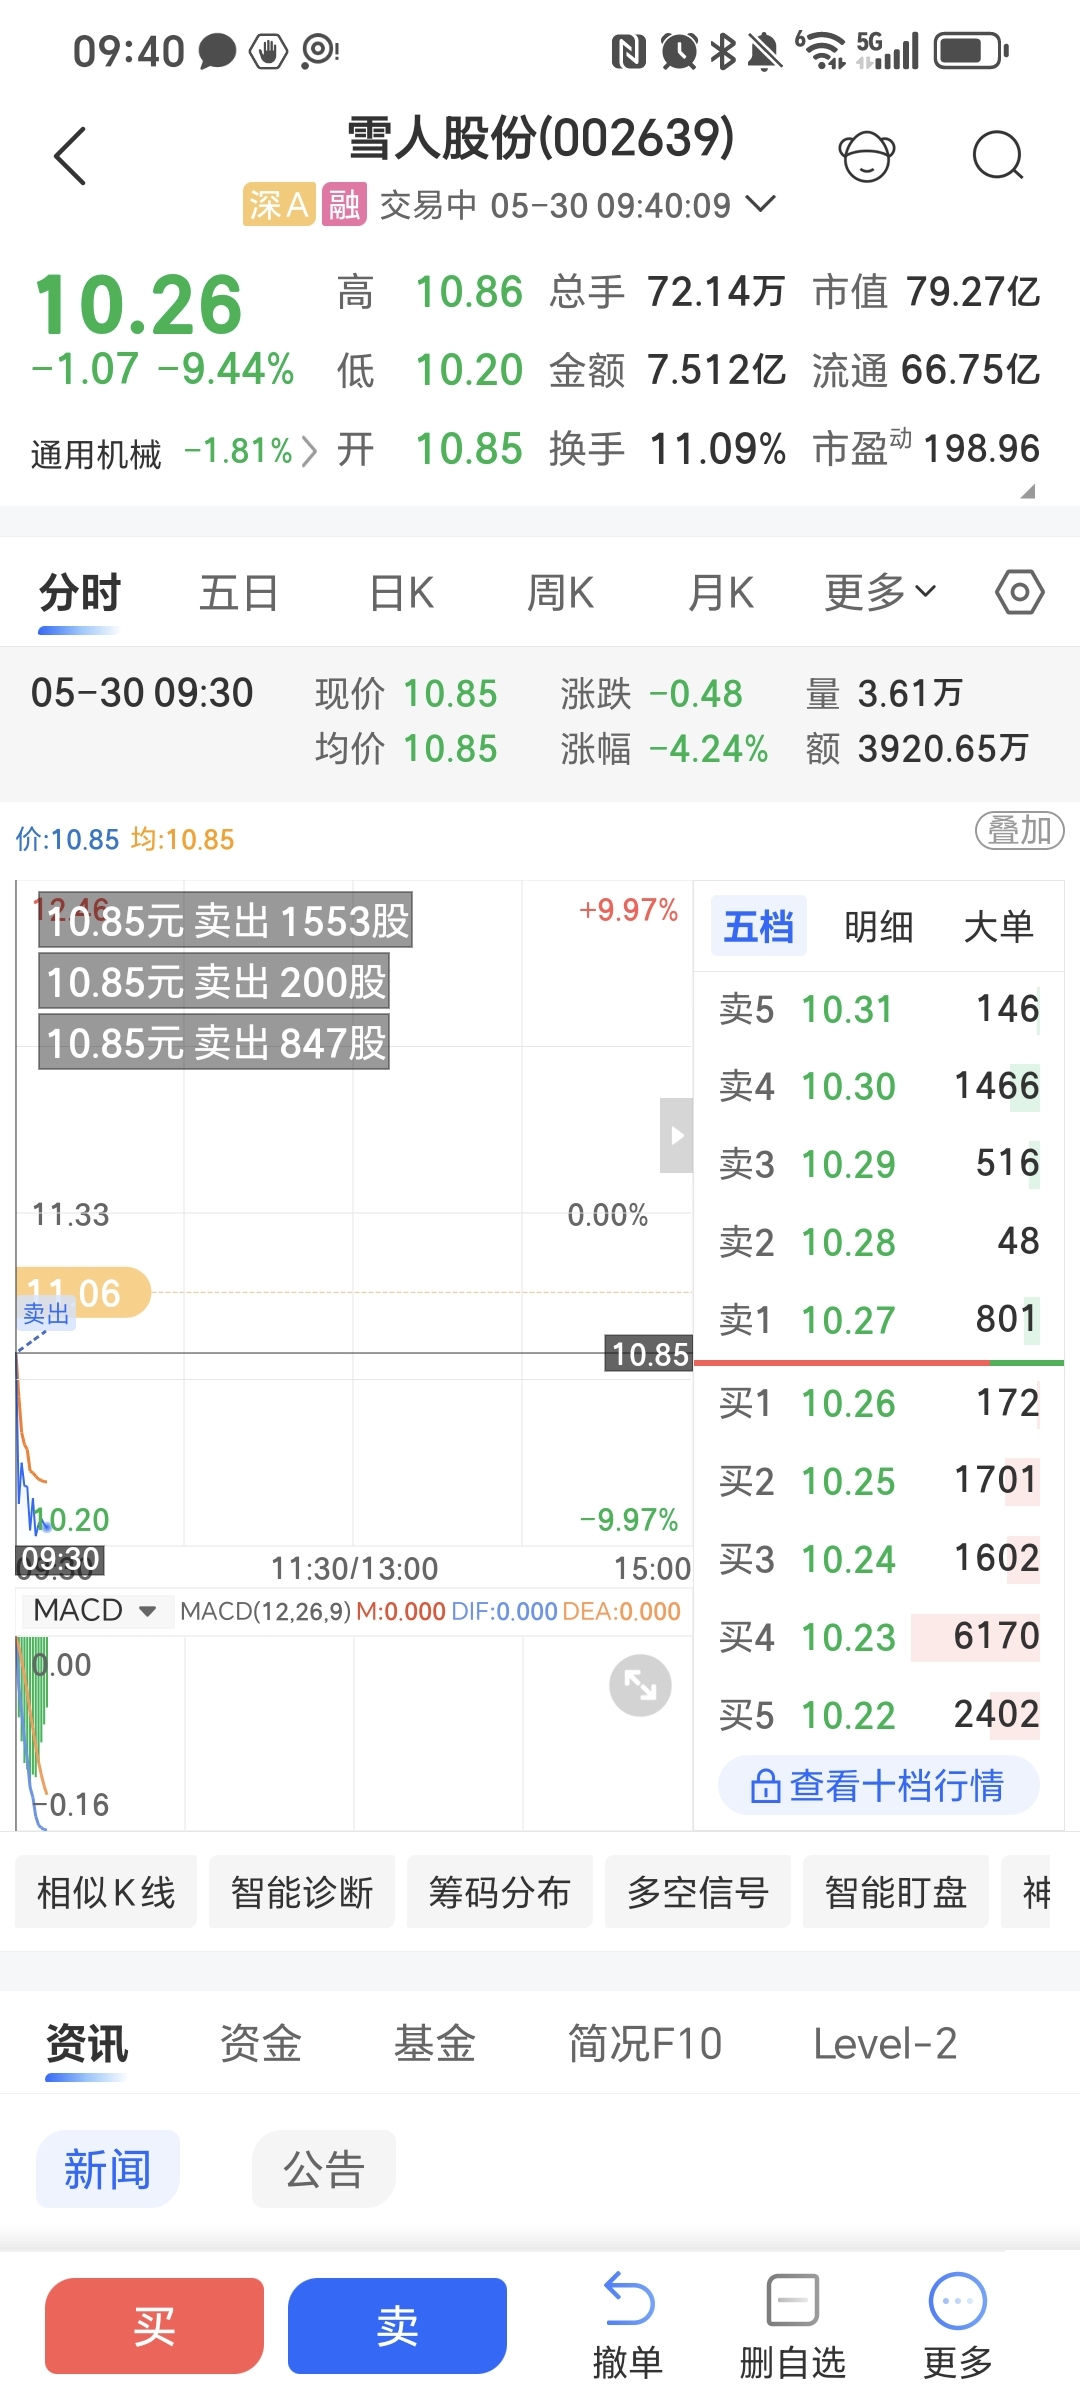The height and width of the screenshot is (2400, 1080).
Task: Select 新闻 news filter
Action: pos(108,2169)
